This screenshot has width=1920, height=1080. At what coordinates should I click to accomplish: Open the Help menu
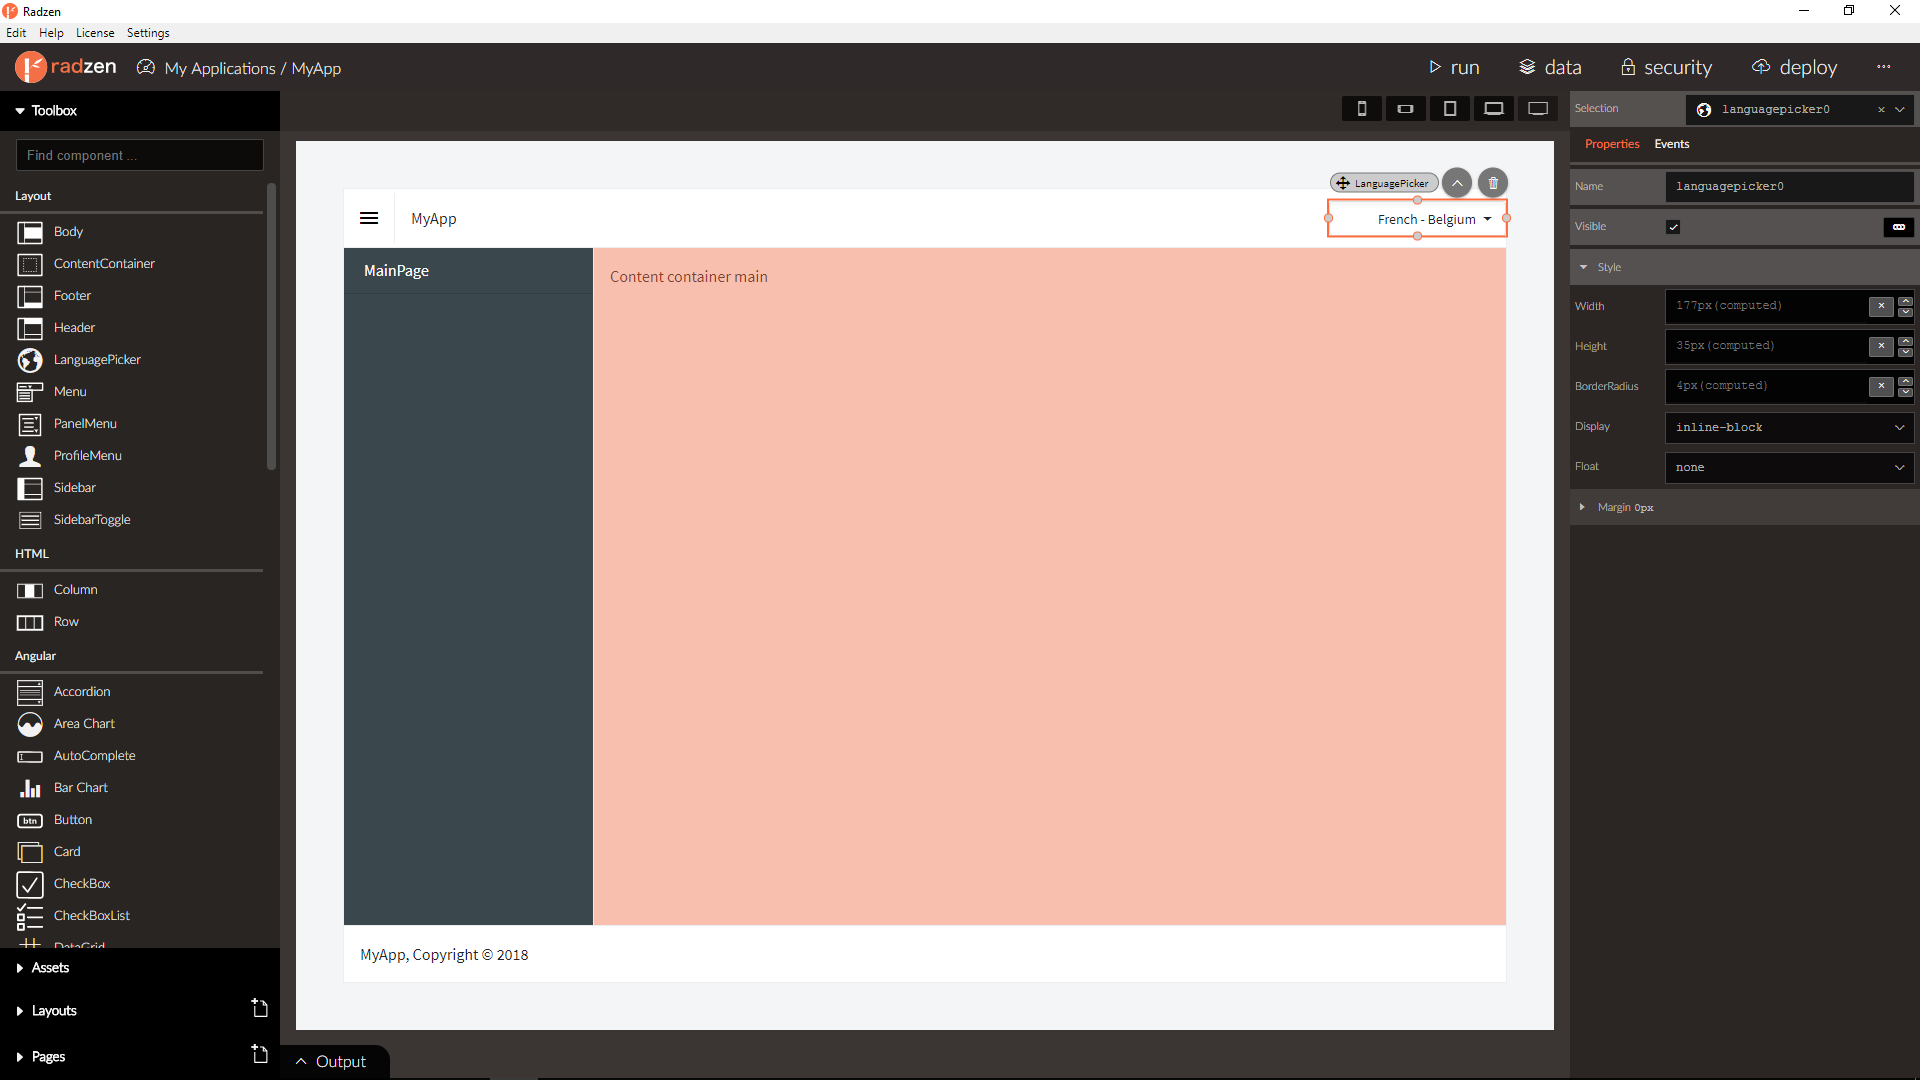51,33
